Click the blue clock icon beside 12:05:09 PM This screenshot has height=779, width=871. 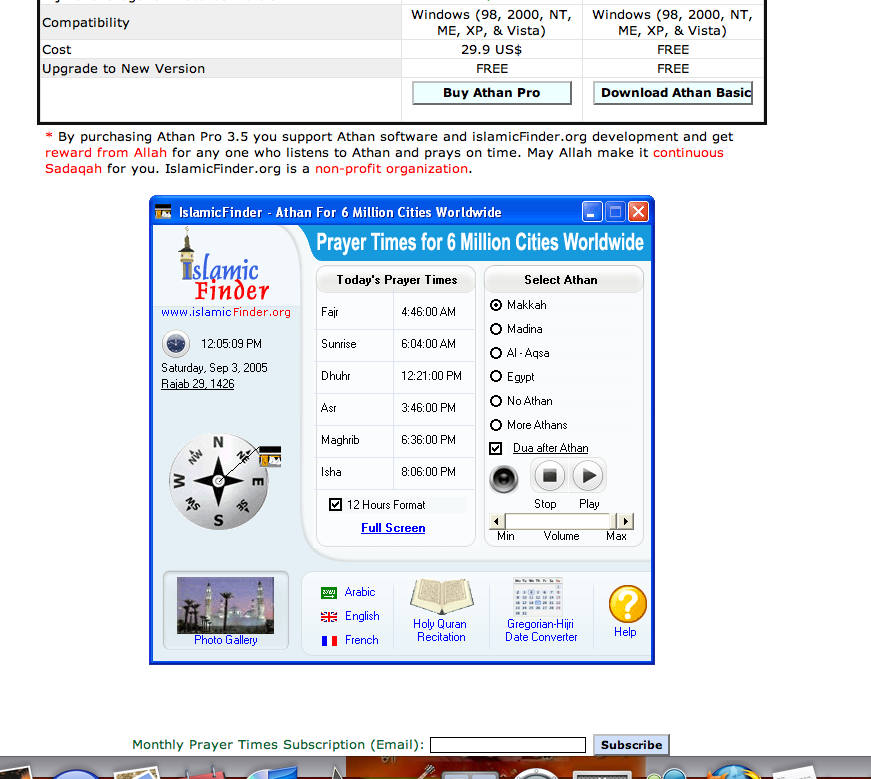(x=176, y=344)
